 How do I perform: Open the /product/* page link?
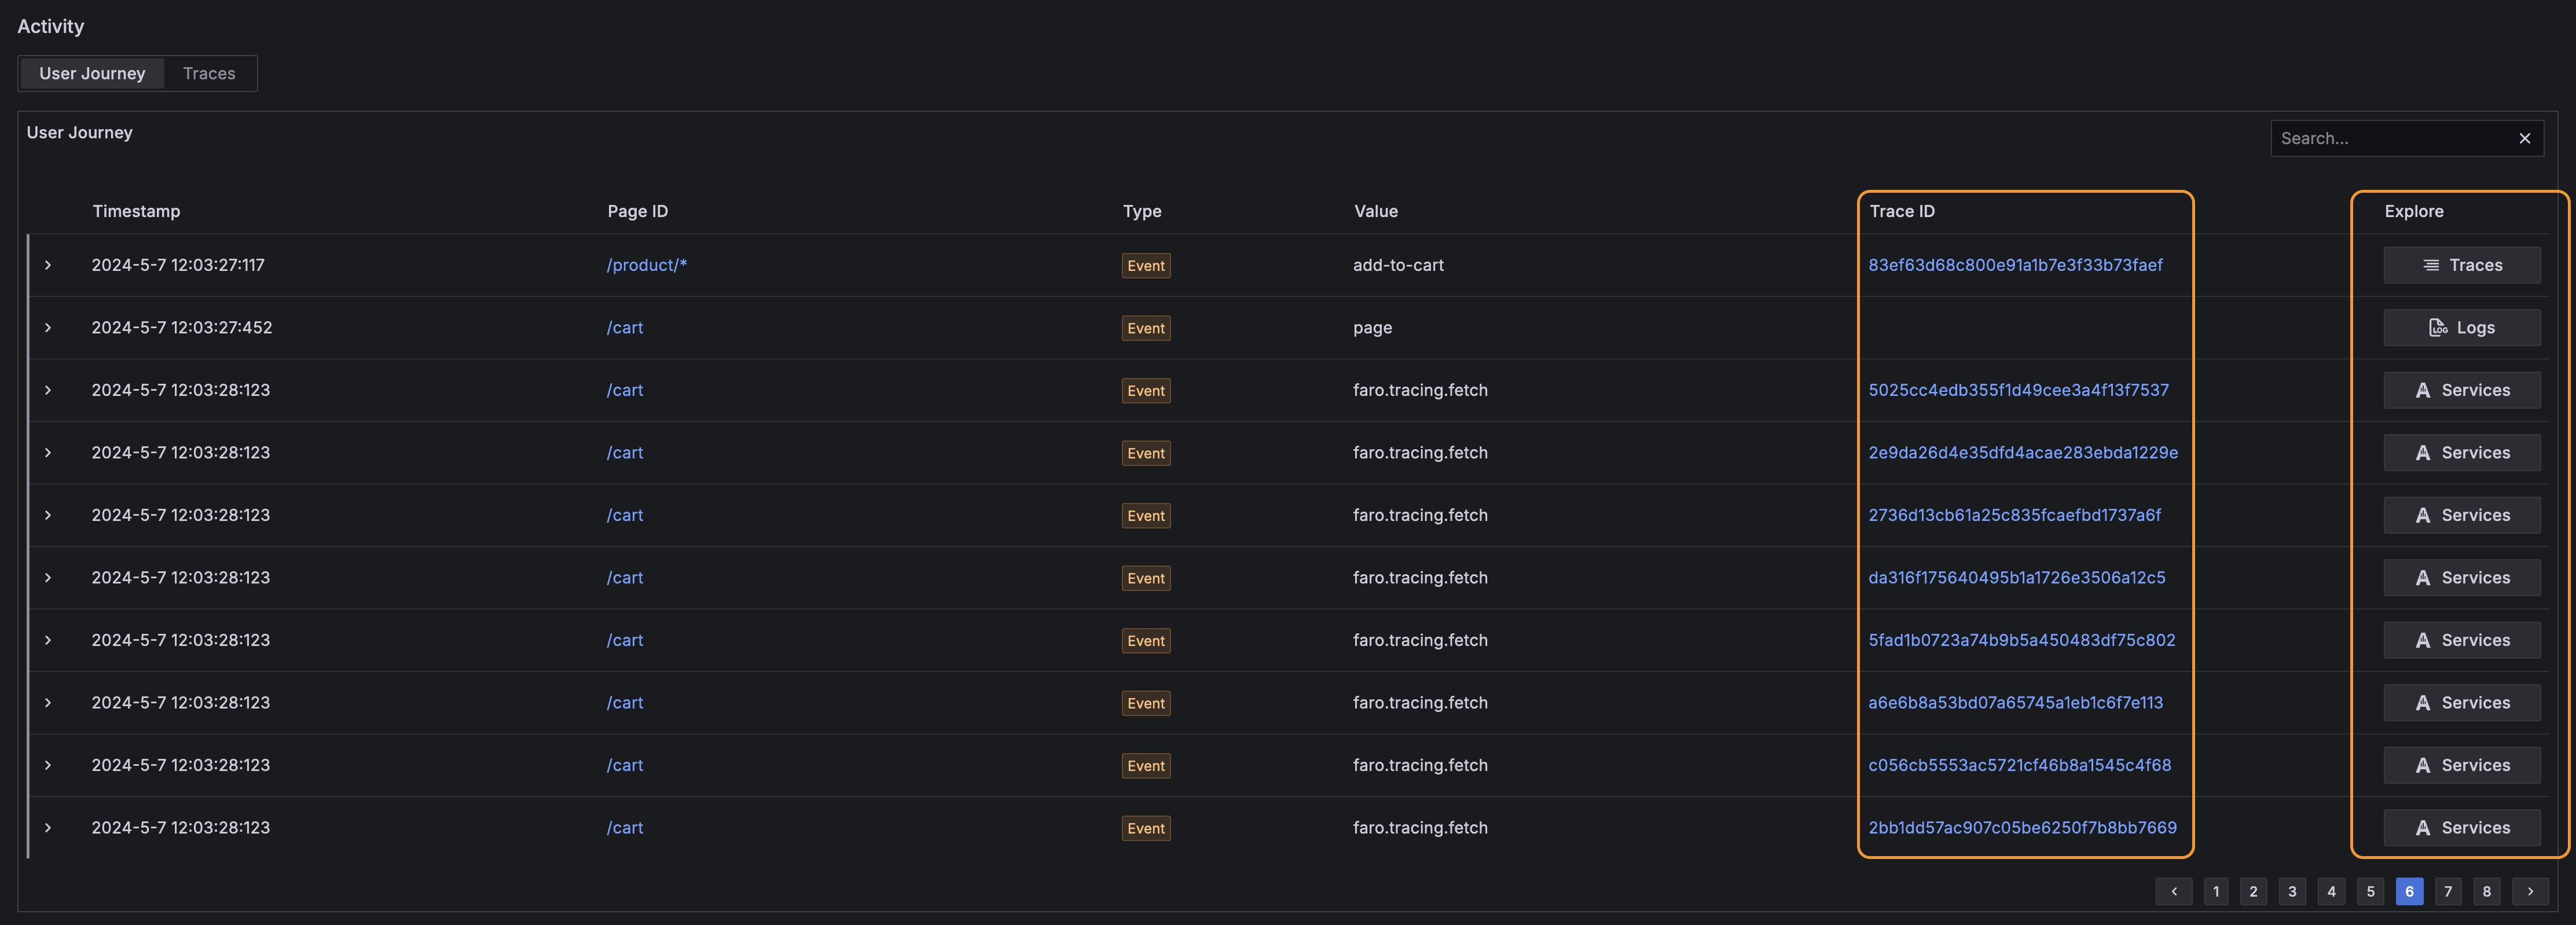point(646,265)
